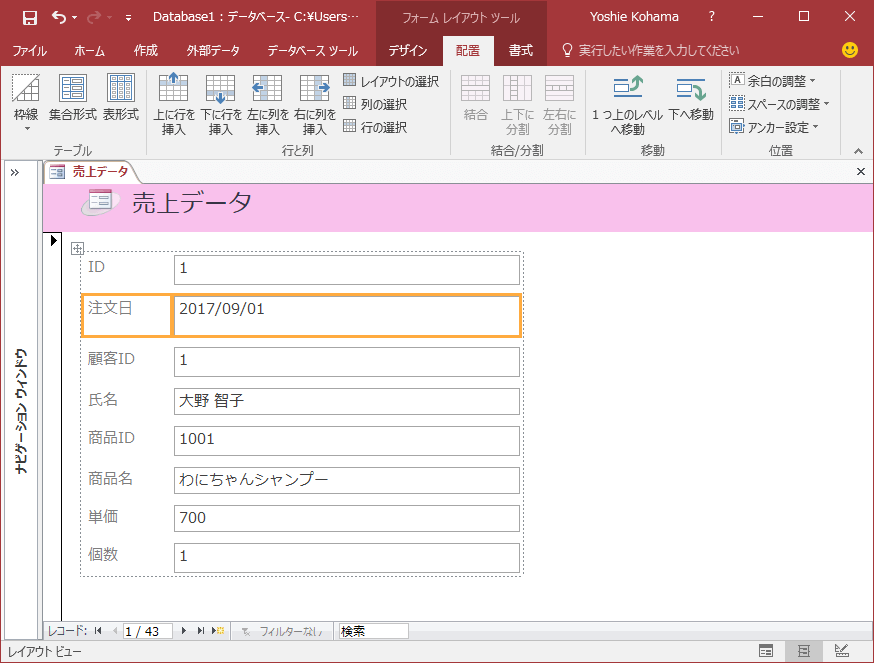
Task: Click the 商品名 field わにちゃんシャンプー
Action: click(347, 480)
